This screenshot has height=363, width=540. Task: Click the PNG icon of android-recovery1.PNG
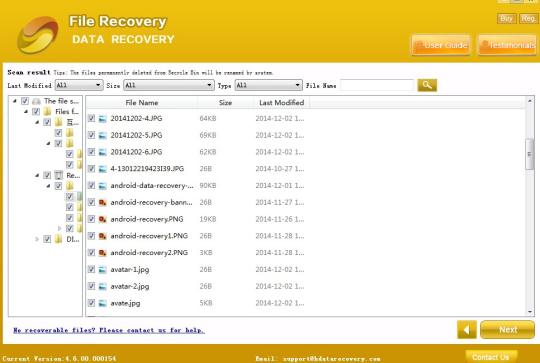103,236
